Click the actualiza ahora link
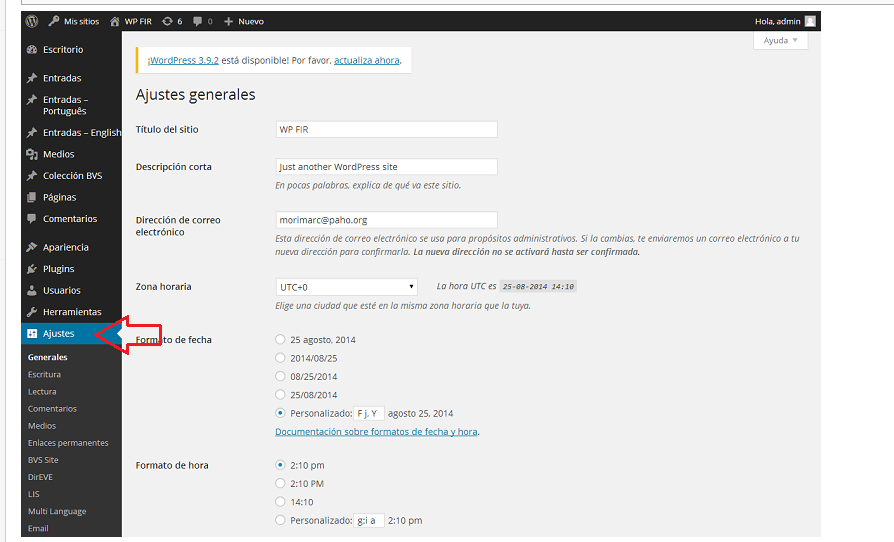 tap(367, 60)
